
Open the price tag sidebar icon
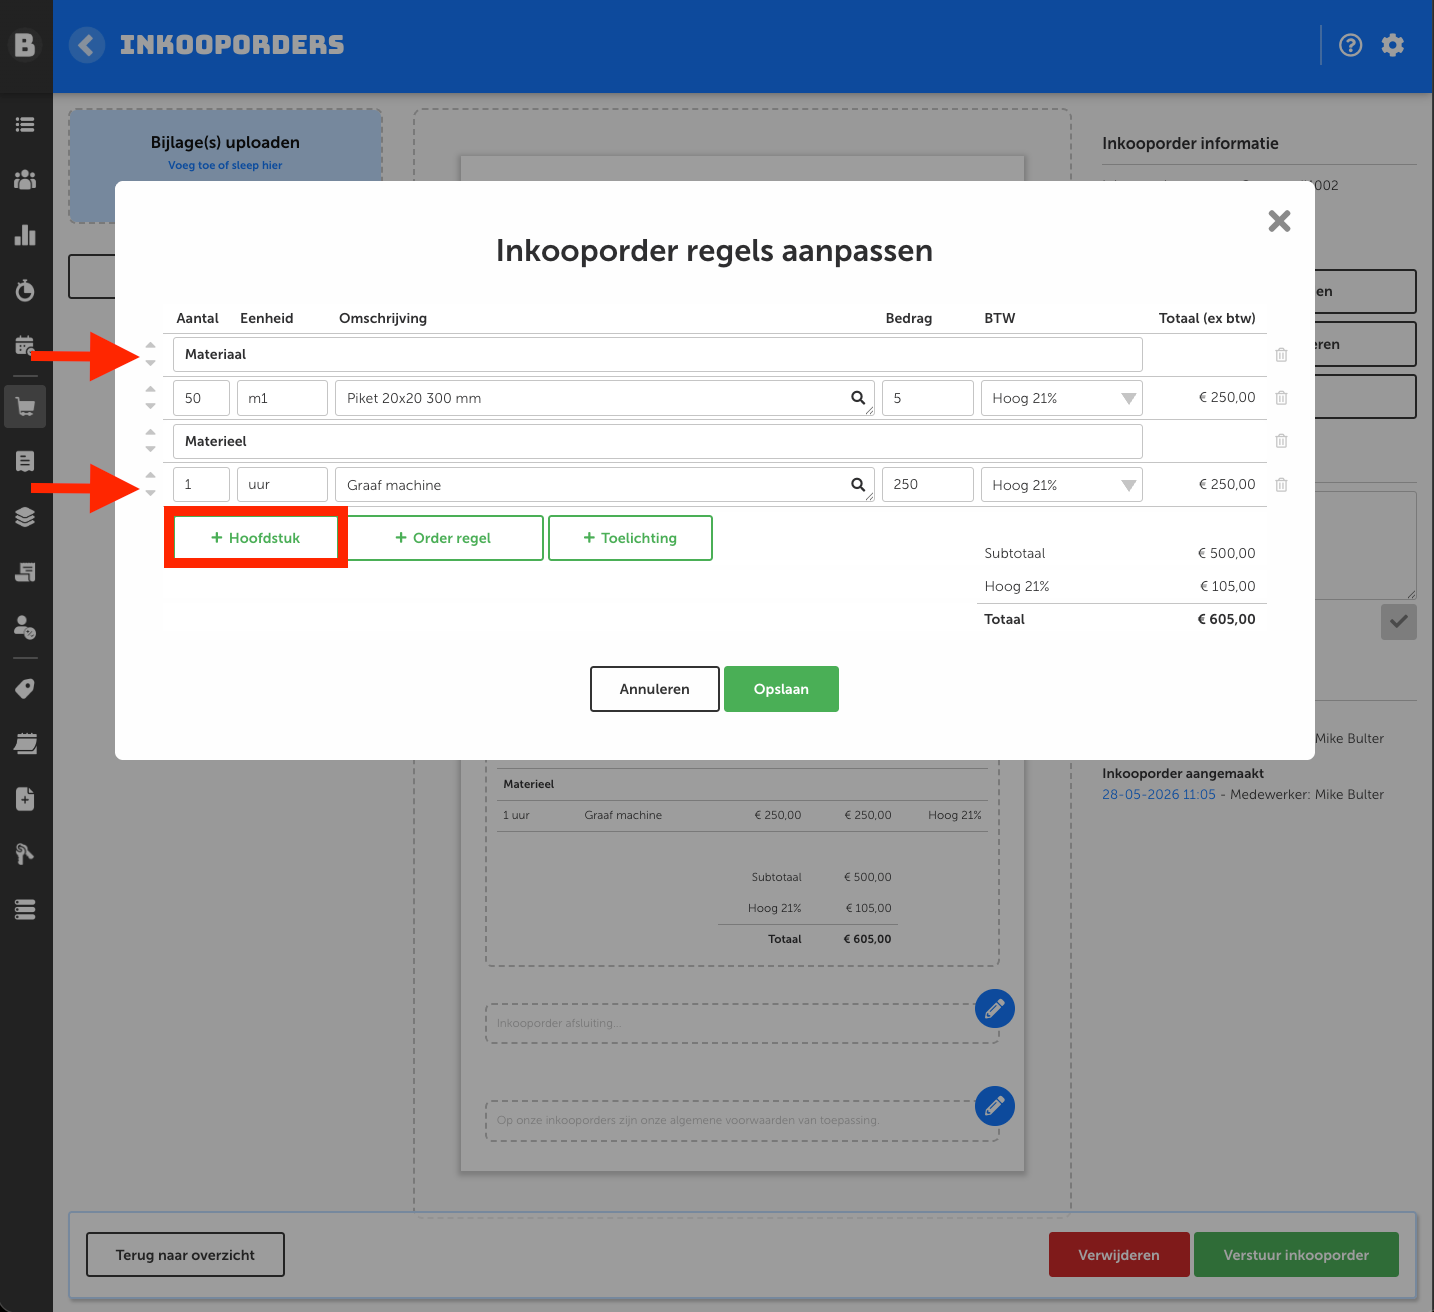(25, 689)
